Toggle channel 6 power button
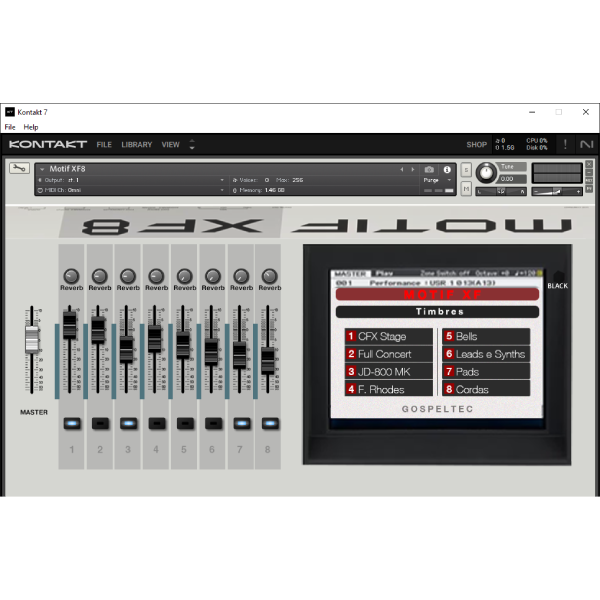The image size is (600, 600). click(x=214, y=424)
